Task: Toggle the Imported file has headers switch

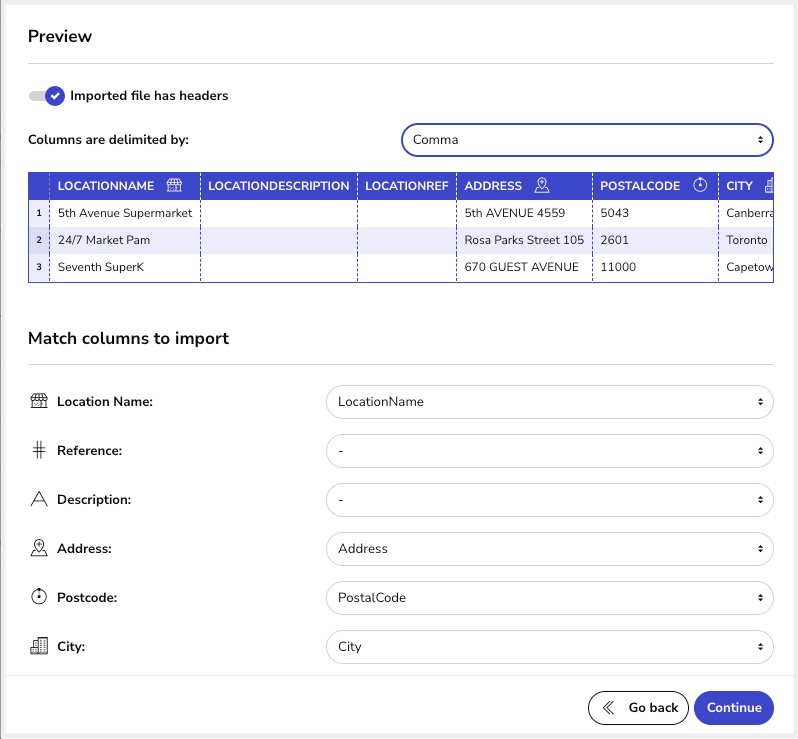Action: [47, 96]
